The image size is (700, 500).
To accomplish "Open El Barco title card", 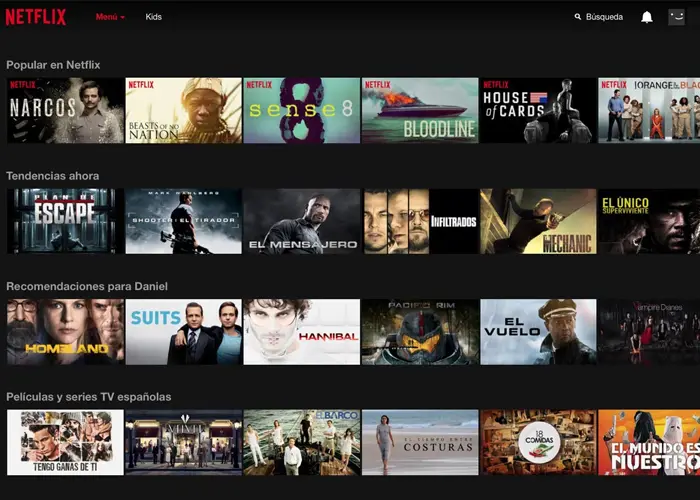I will coord(302,443).
